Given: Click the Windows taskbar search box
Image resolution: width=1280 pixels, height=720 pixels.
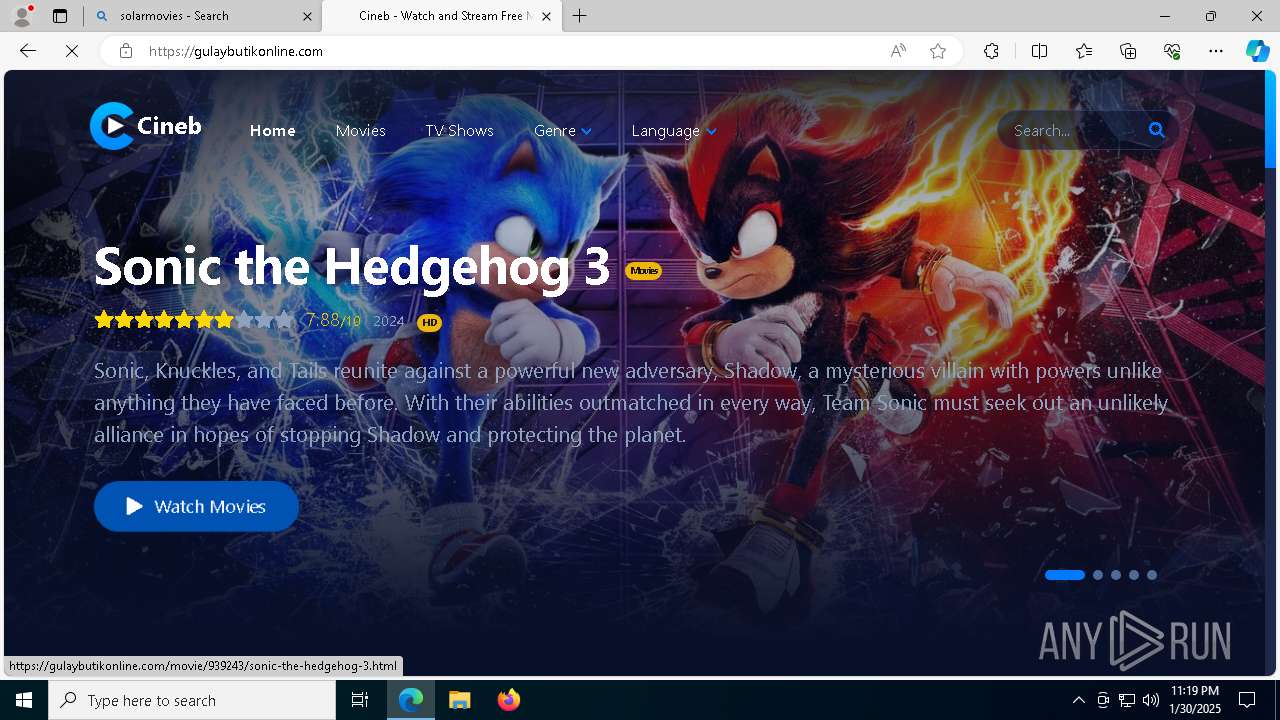Looking at the screenshot, I should 192,700.
